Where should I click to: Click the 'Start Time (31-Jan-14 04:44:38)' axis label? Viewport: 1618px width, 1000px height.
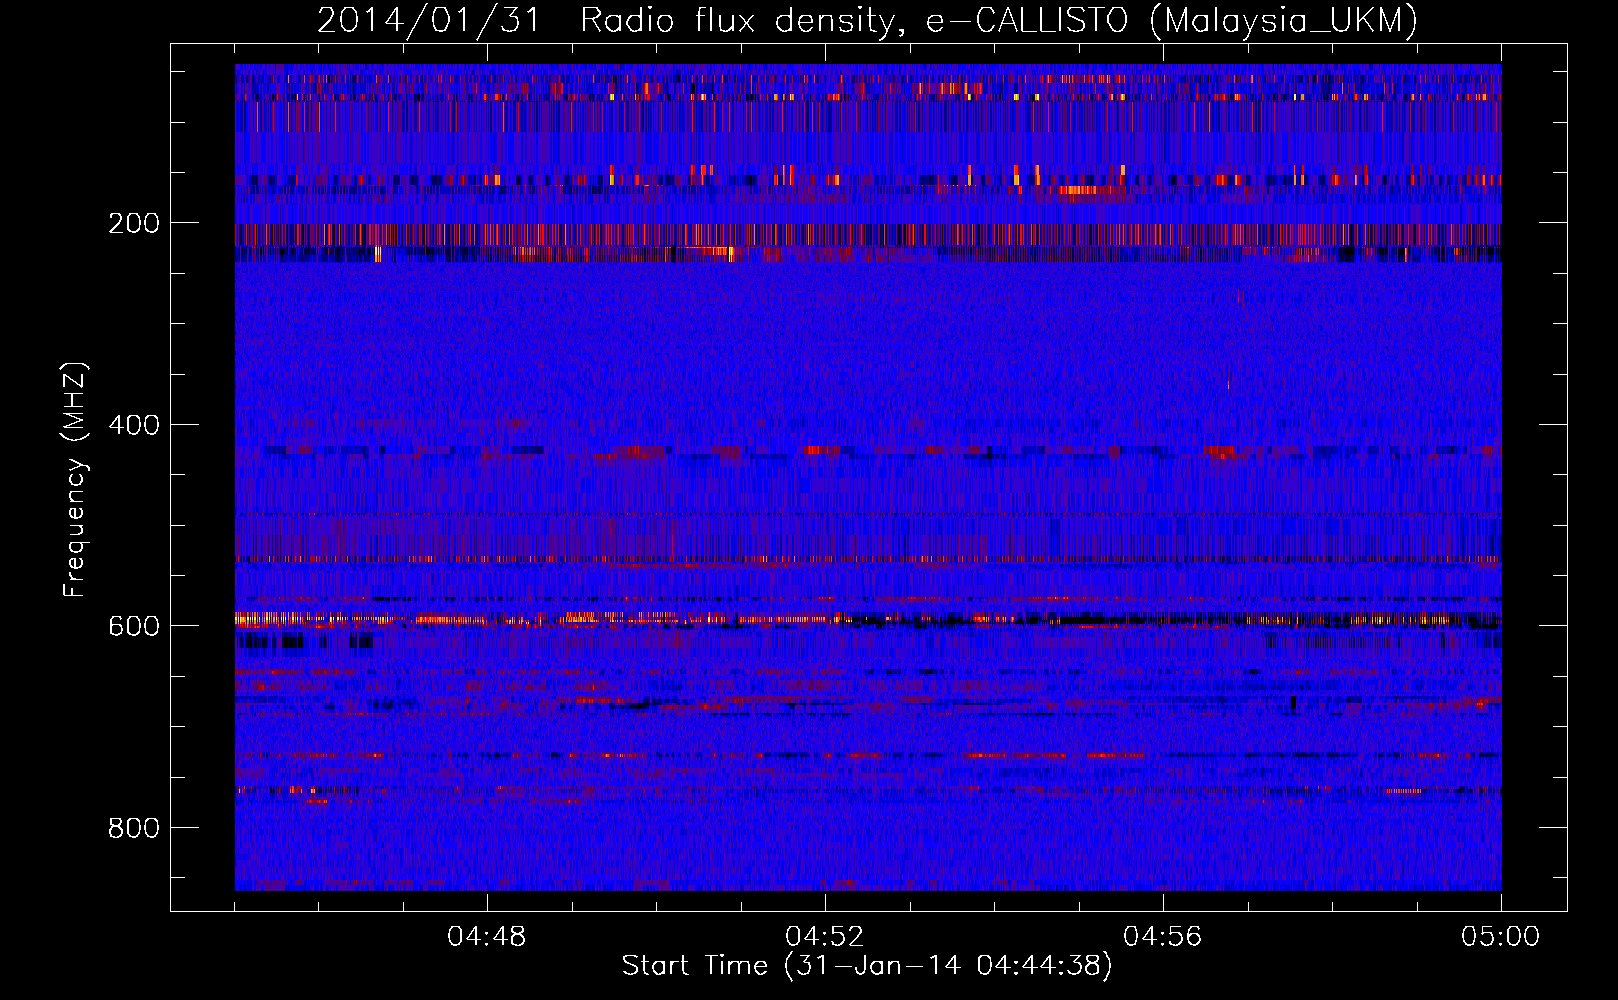tap(867, 966)
